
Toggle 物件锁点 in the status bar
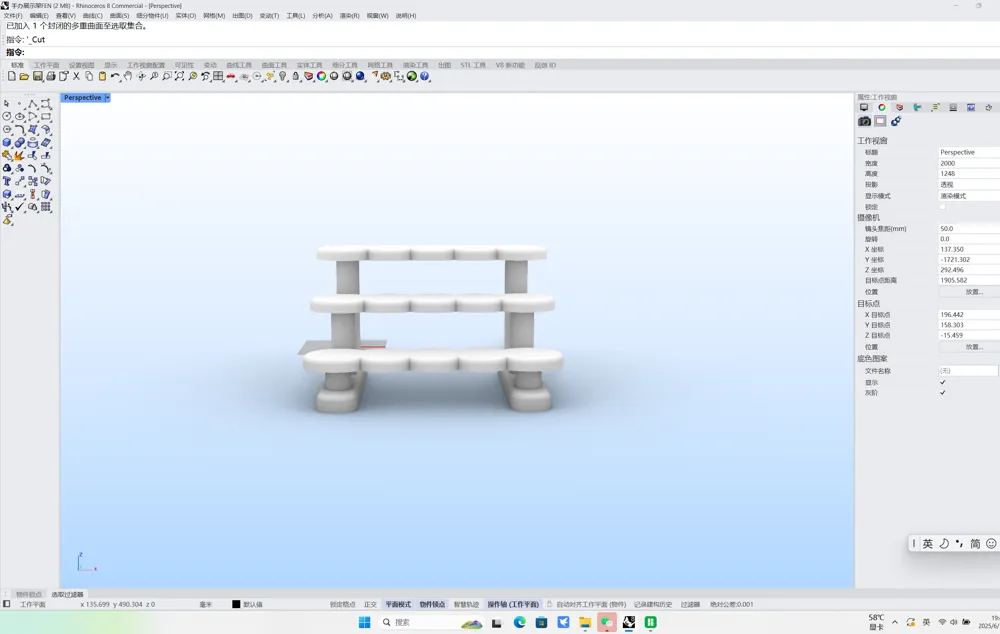click(x=432, y=604)
